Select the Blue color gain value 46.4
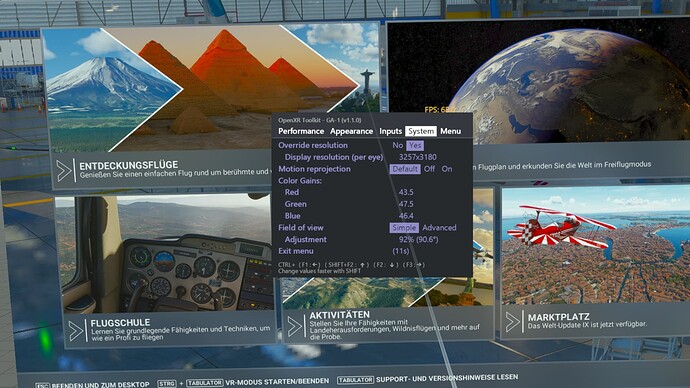 [x=406, y=216]
